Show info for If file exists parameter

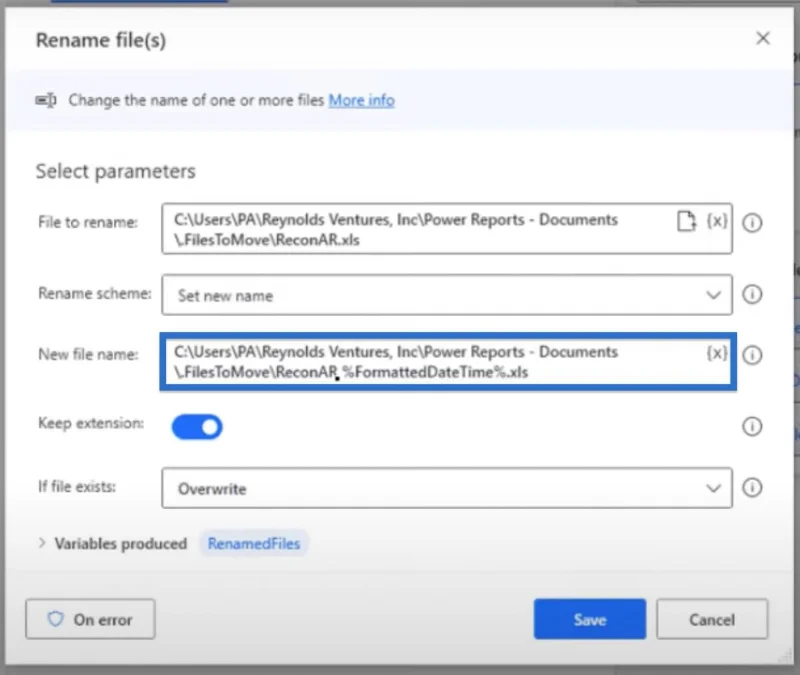pyautogui.click(x=752, y=488)
